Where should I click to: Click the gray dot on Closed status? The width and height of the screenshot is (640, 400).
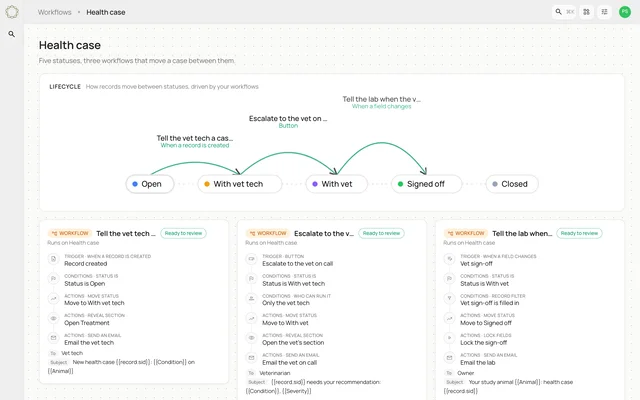click(x=495, y=184)
